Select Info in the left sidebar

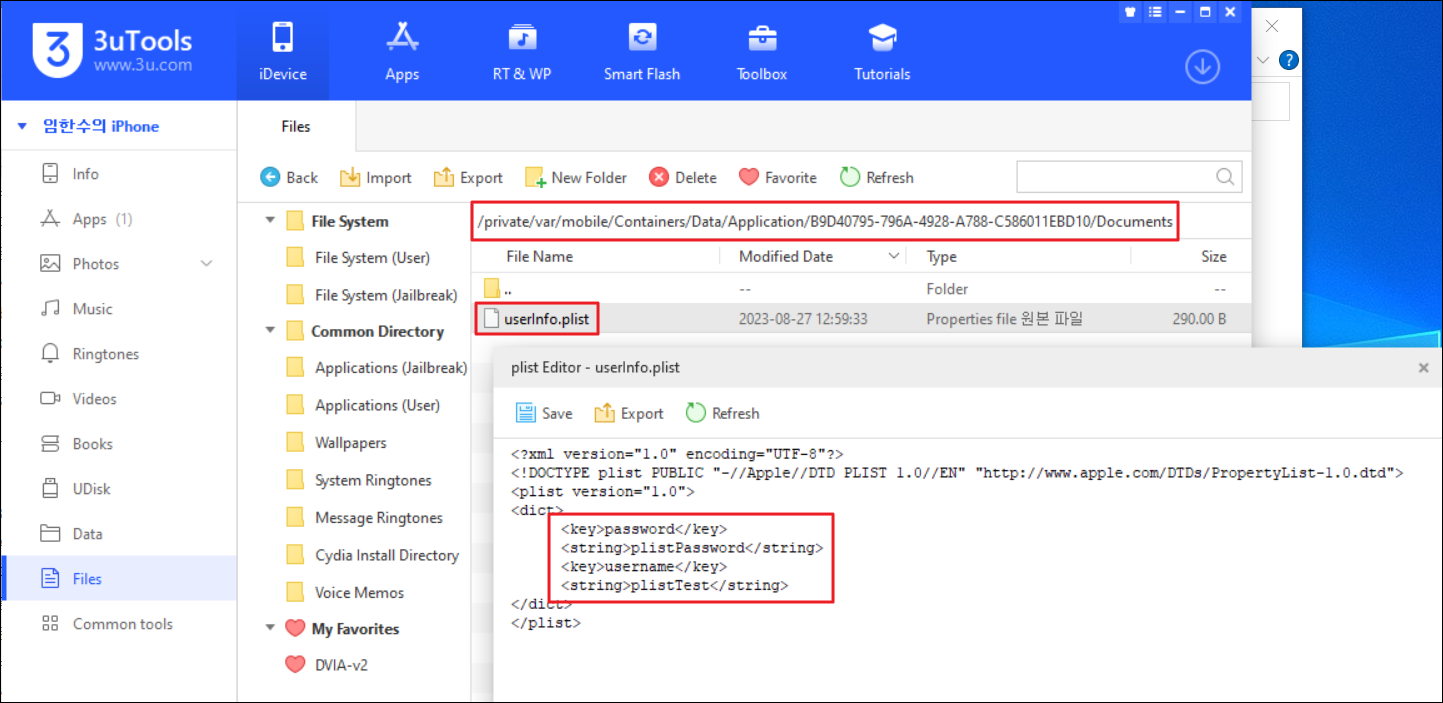[x=119, y=174]
